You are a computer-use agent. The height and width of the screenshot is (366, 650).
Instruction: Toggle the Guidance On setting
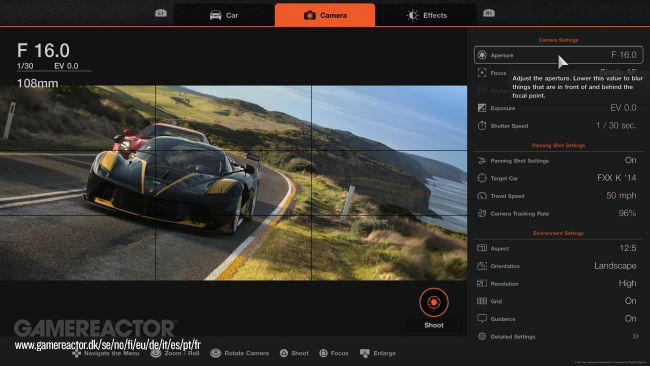pos(630,318)
